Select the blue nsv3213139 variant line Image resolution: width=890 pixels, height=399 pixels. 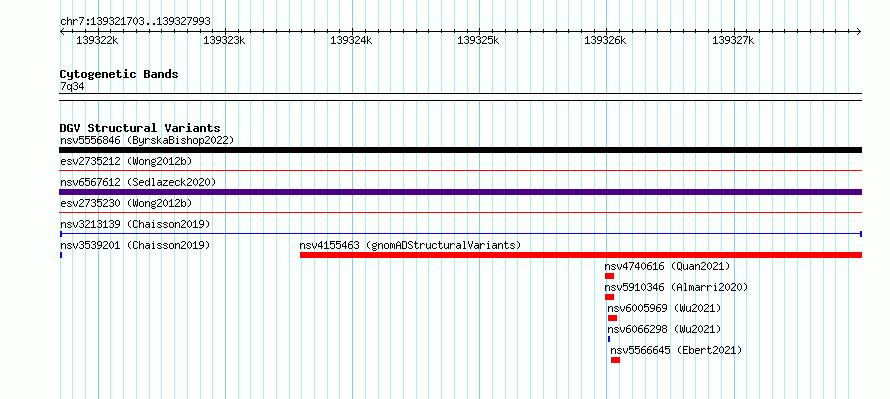pos(460,234)
